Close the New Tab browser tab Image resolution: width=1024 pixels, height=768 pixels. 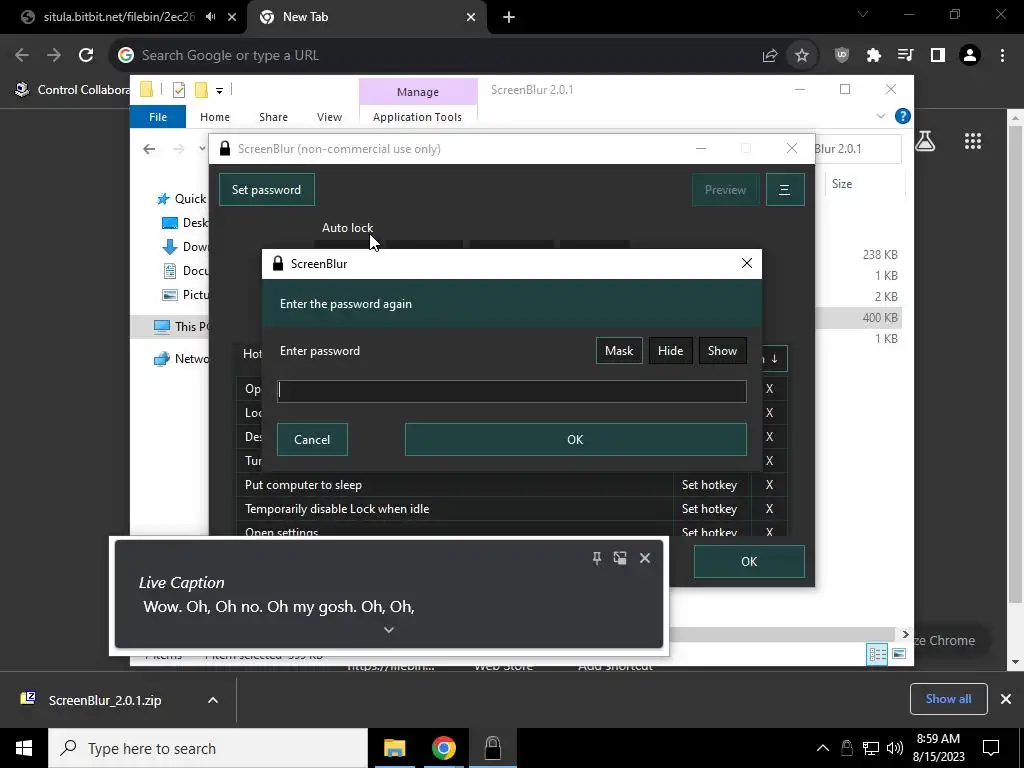click(x=471, y=17)
